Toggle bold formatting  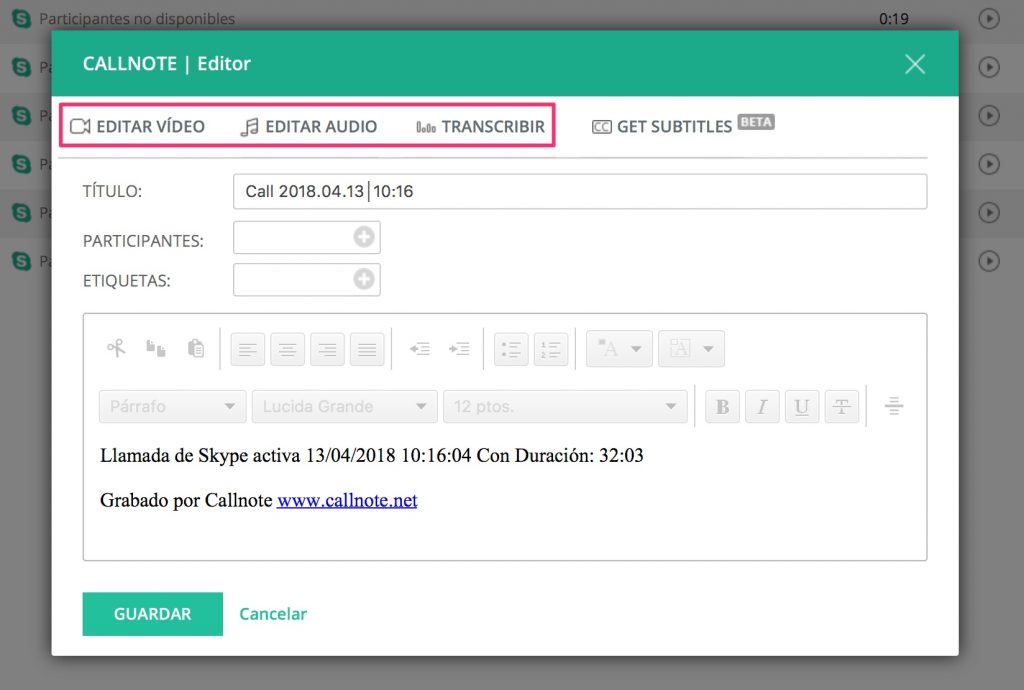pyautogui.click(x=723, y=407)
